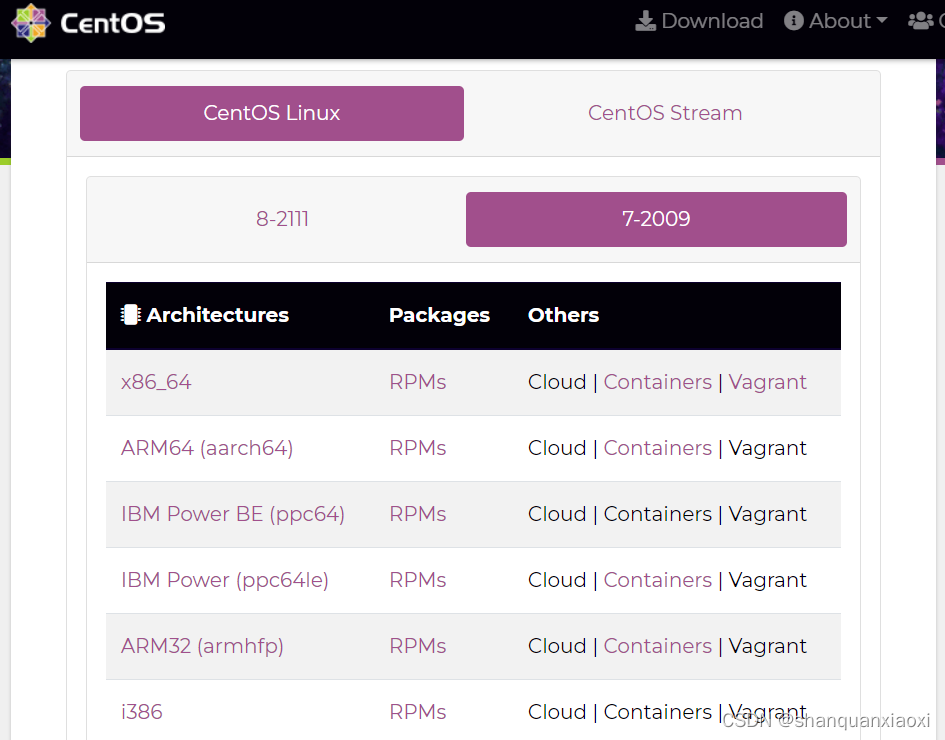The width and height of the screenshot is (945, 740).
Task: Open the x86_64 architecture link
Action: [156, 382]
